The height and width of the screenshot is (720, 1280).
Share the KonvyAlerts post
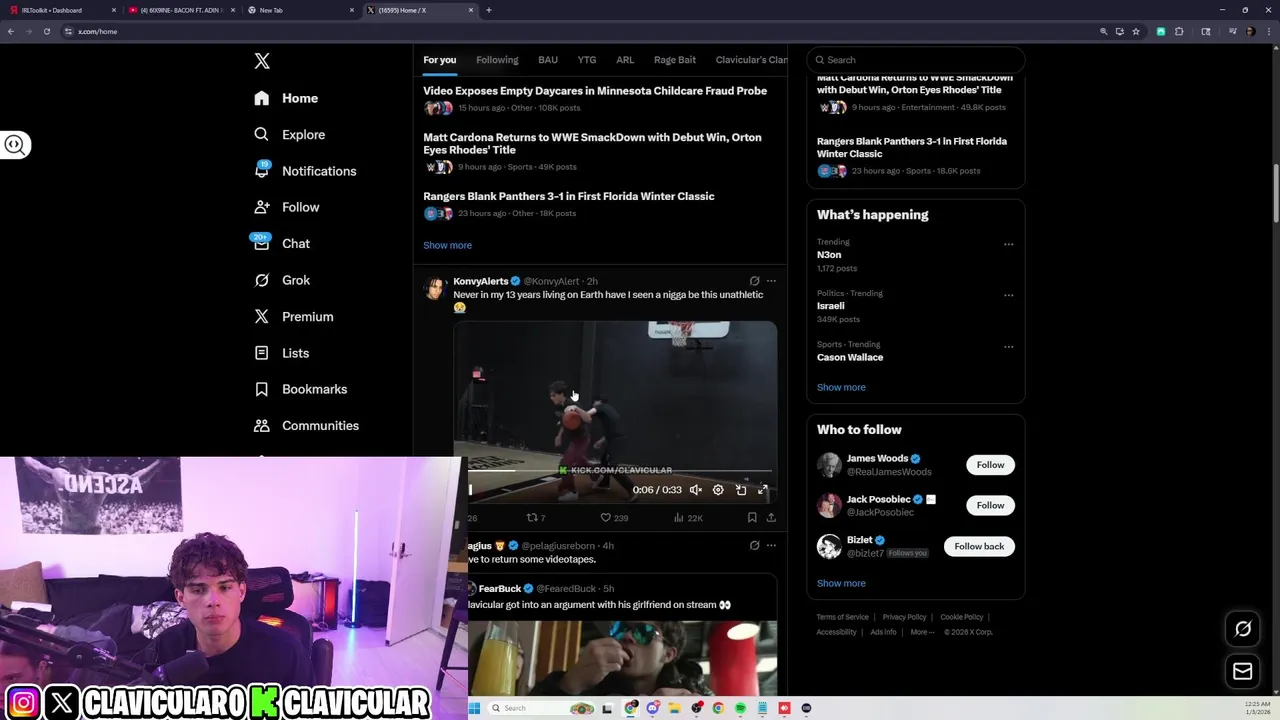point(771,518)
